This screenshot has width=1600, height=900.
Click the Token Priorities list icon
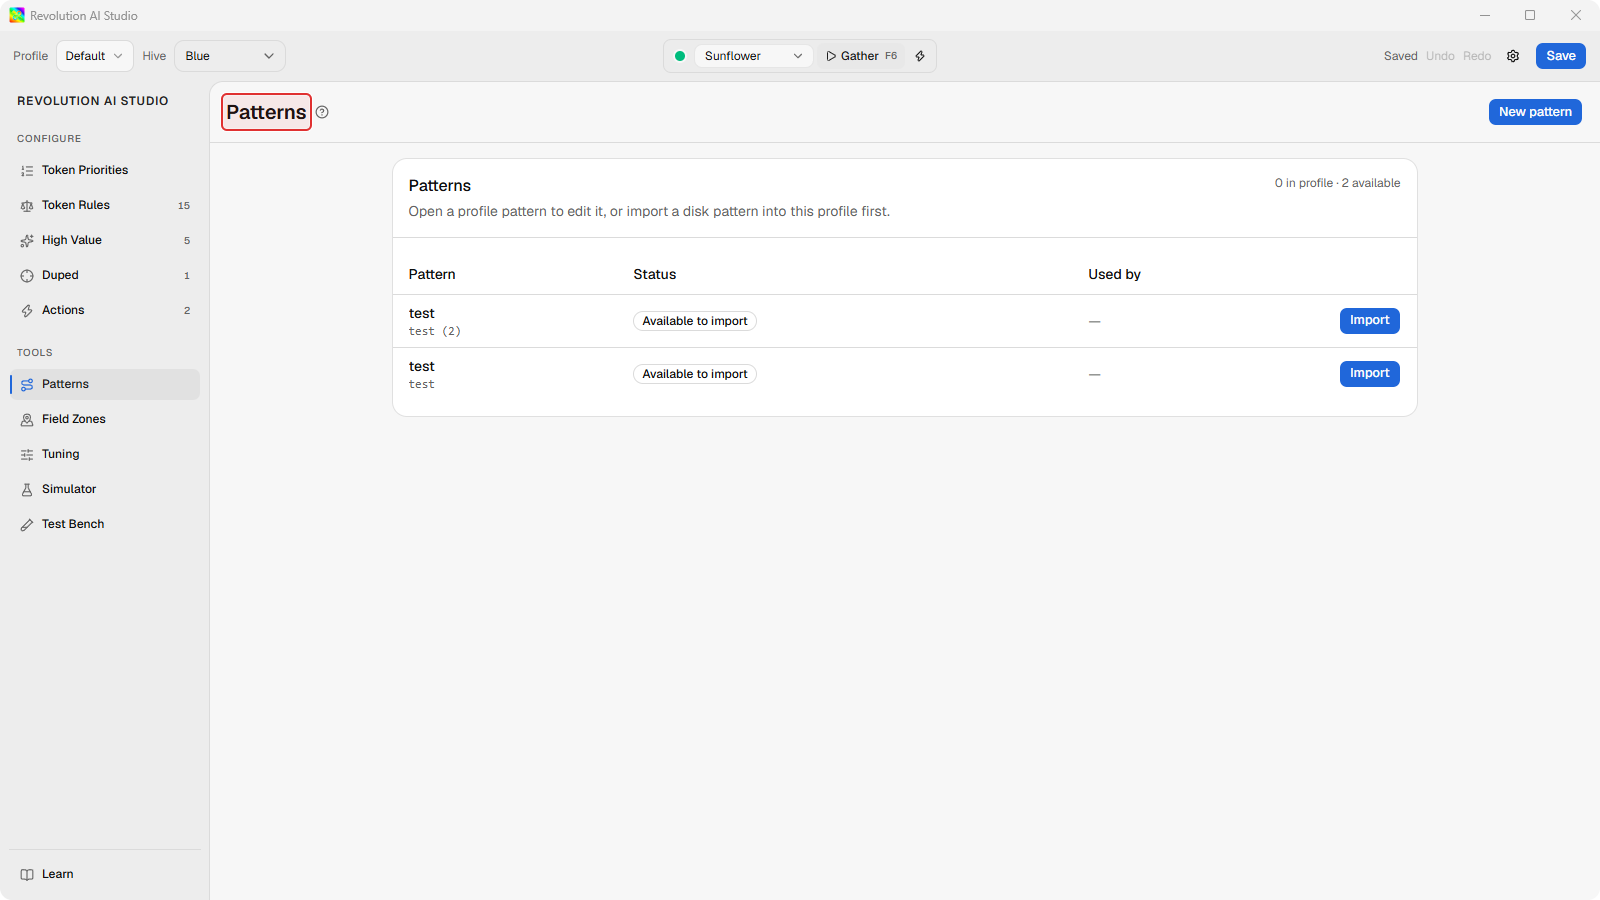pos(27,171)
